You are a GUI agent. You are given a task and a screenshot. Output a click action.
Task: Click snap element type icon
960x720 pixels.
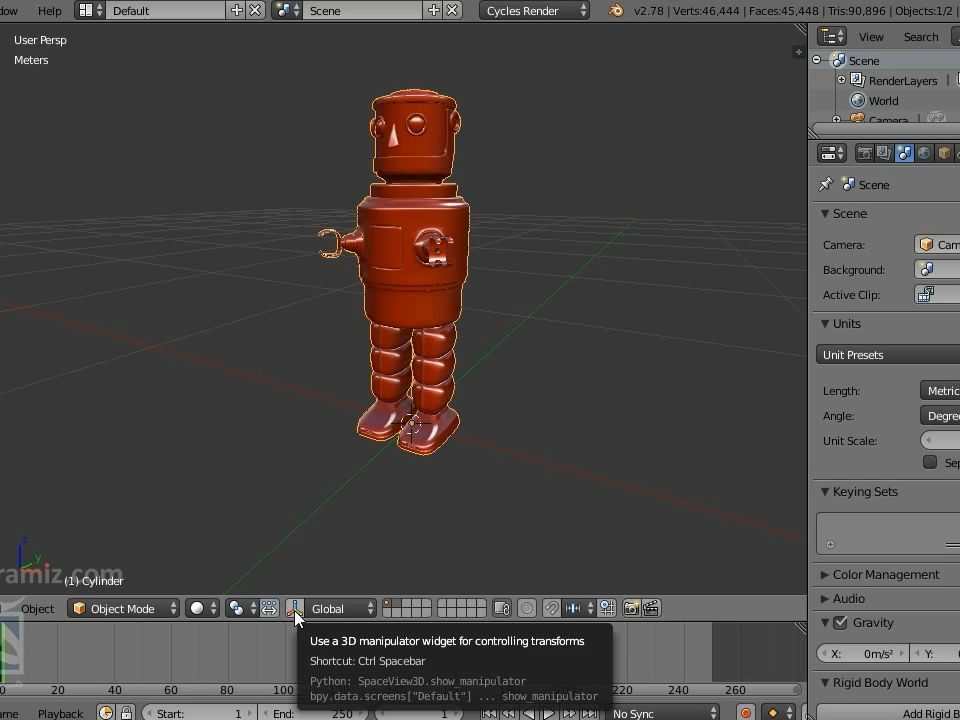tap(577, 609)
